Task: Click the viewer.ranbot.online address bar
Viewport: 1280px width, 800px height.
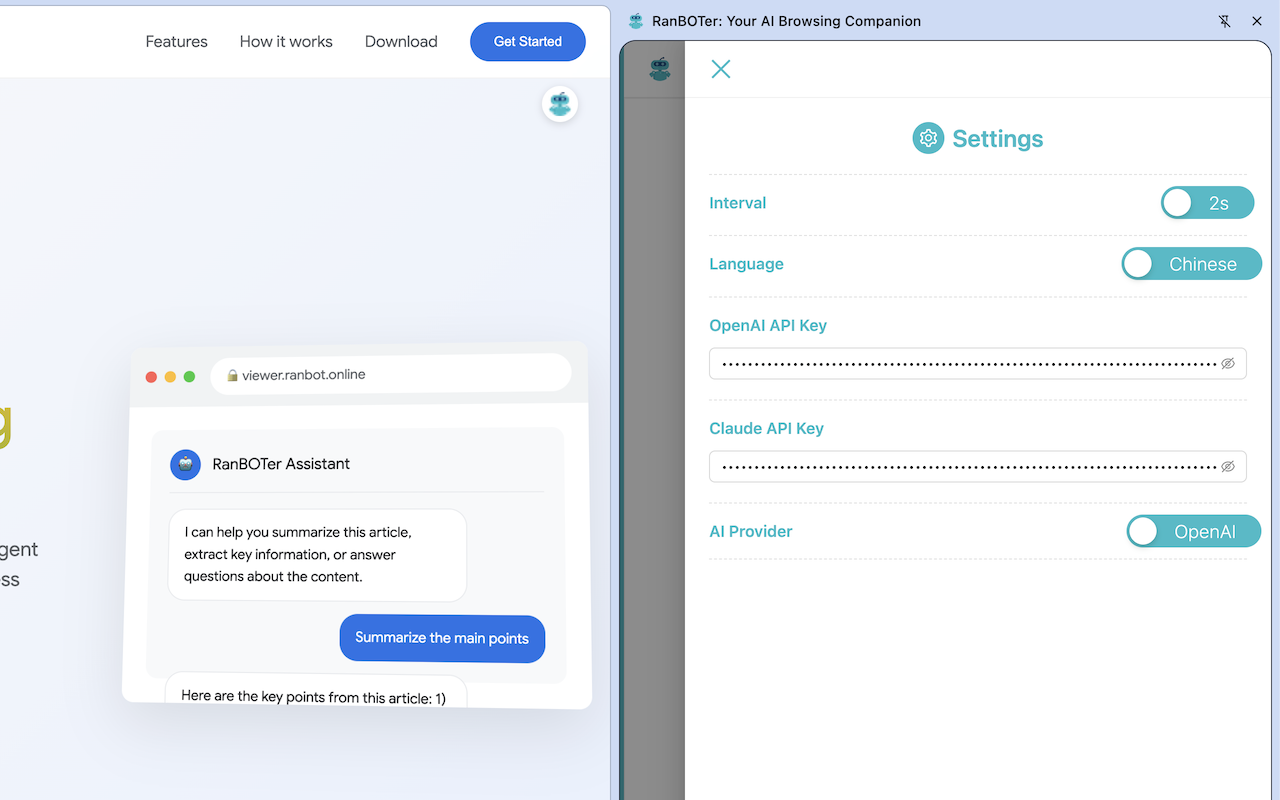Action: coord(390,375)
